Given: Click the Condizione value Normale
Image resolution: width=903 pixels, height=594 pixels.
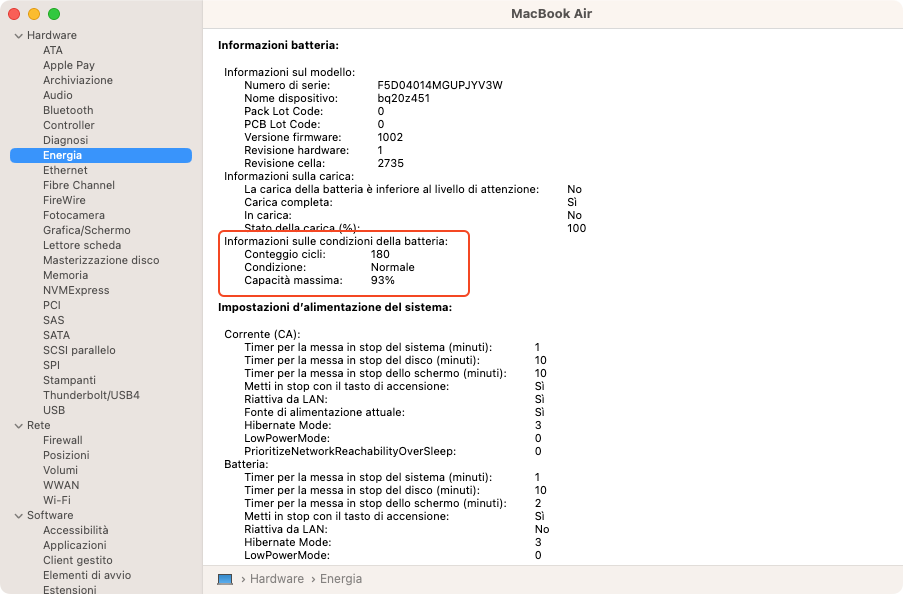Looking at the screenshot, I should coord(393,267).
